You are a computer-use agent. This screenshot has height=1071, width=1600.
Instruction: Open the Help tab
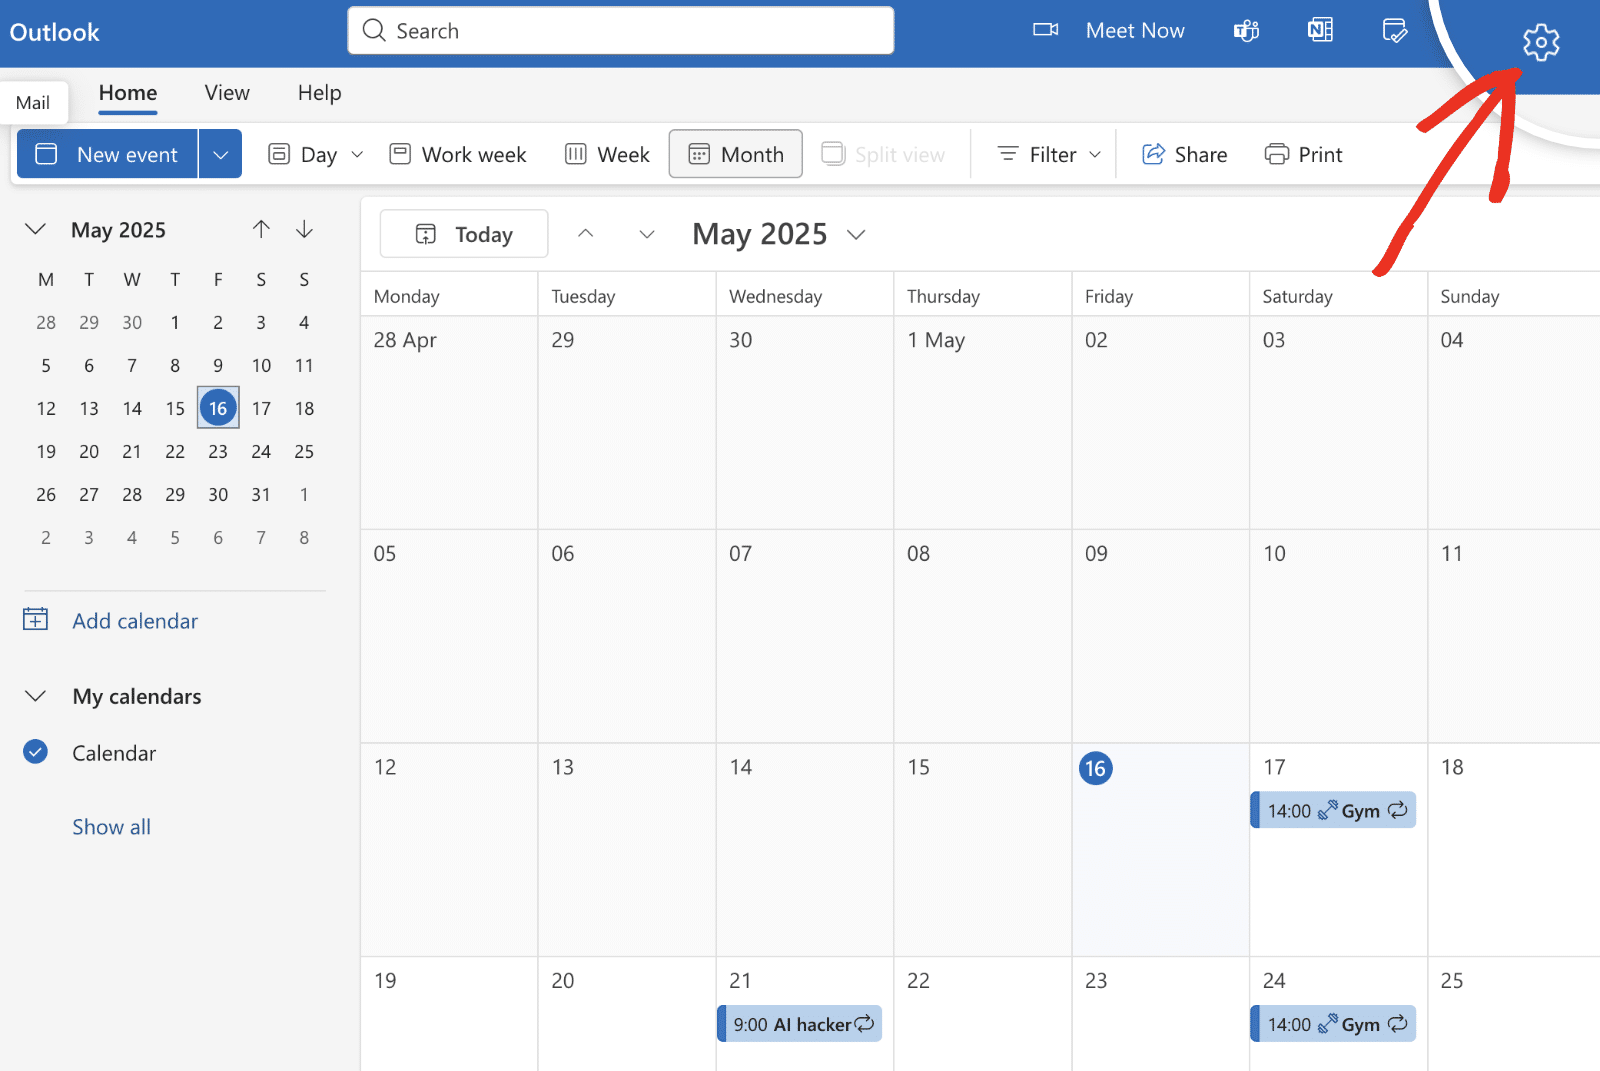pos(319,93)
